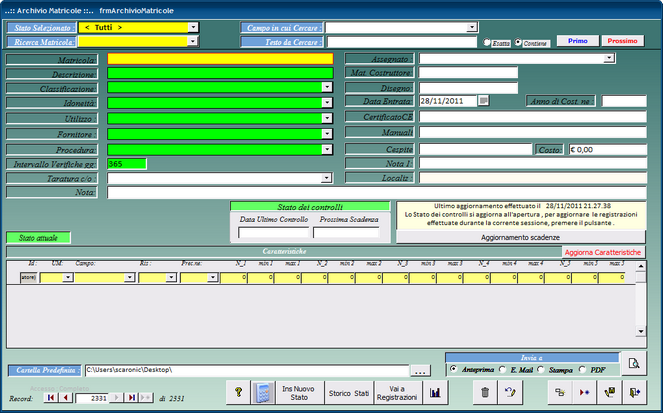Select the Contiene search option
663x413 pixels.
click(518, 42)
